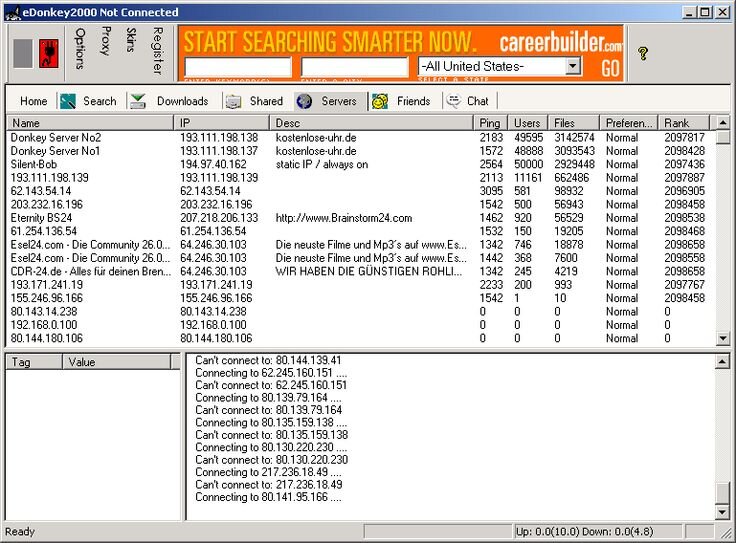Image resolution: width=736 pixels, height=543 pixels.
Task: Open the Proxy toolbar item
Action: (x=106, y=40)
